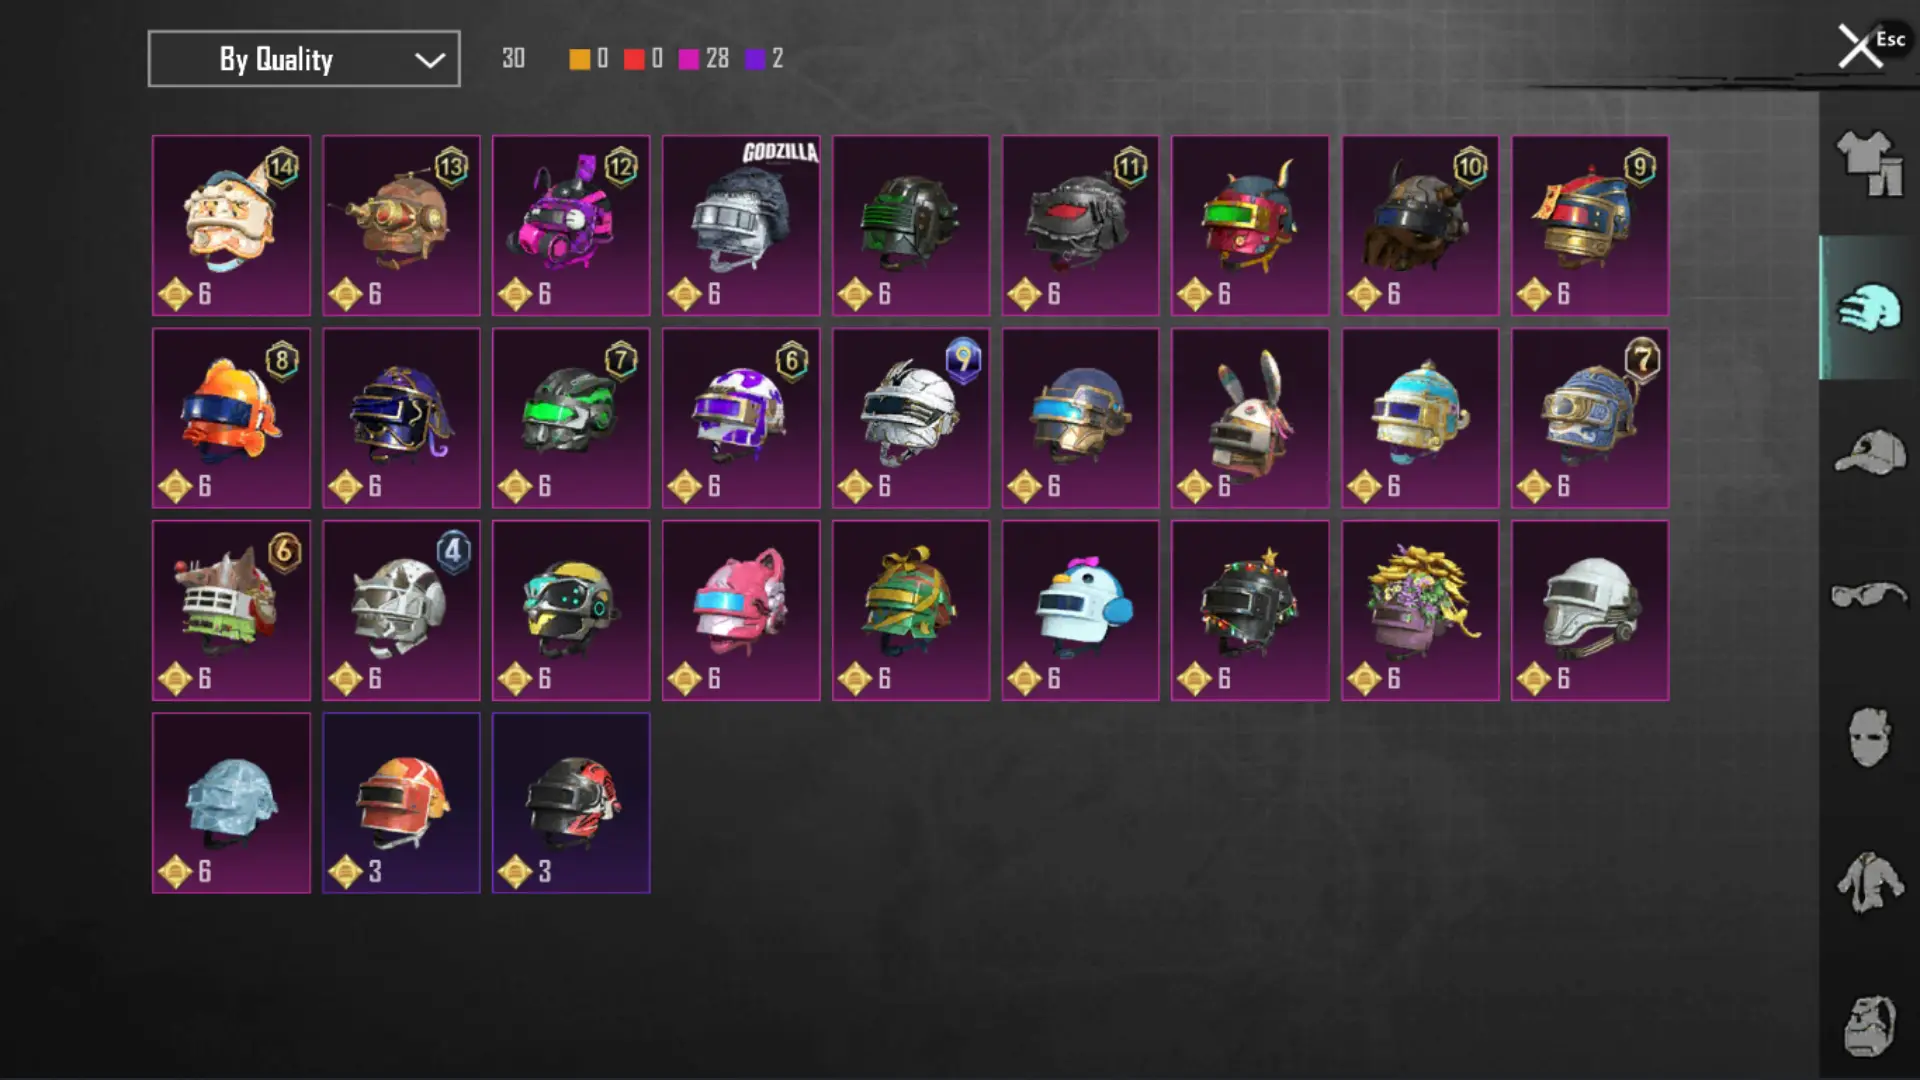Select the Godzilla helmet
The width and height of the screenshot is (1920, 1080).
coord(741,226)
